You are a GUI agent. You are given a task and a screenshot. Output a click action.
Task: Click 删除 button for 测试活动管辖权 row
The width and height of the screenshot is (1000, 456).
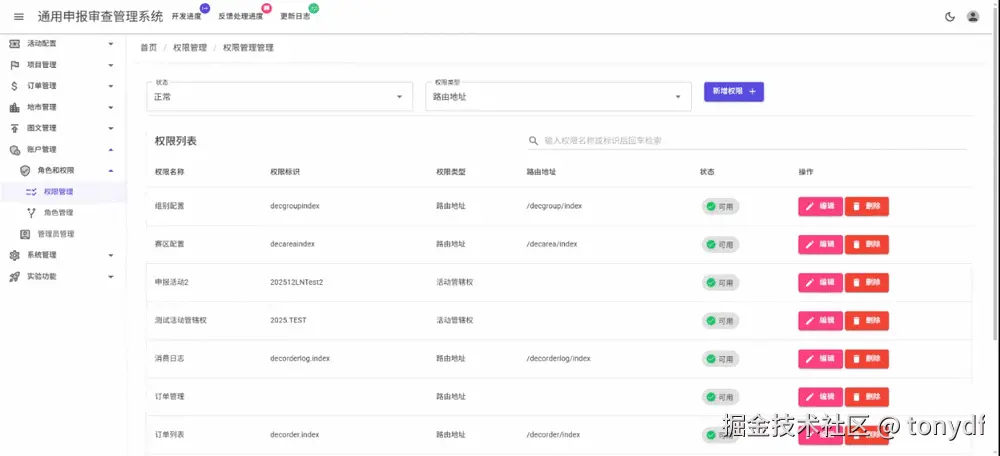click(x=866, y=320)
